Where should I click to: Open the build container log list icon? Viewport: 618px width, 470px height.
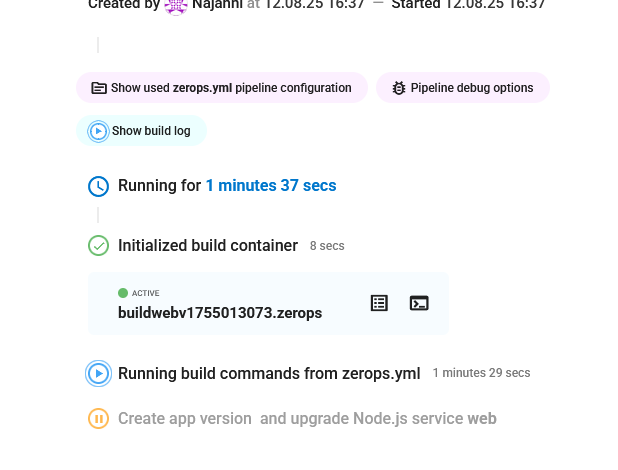[379, 303]
